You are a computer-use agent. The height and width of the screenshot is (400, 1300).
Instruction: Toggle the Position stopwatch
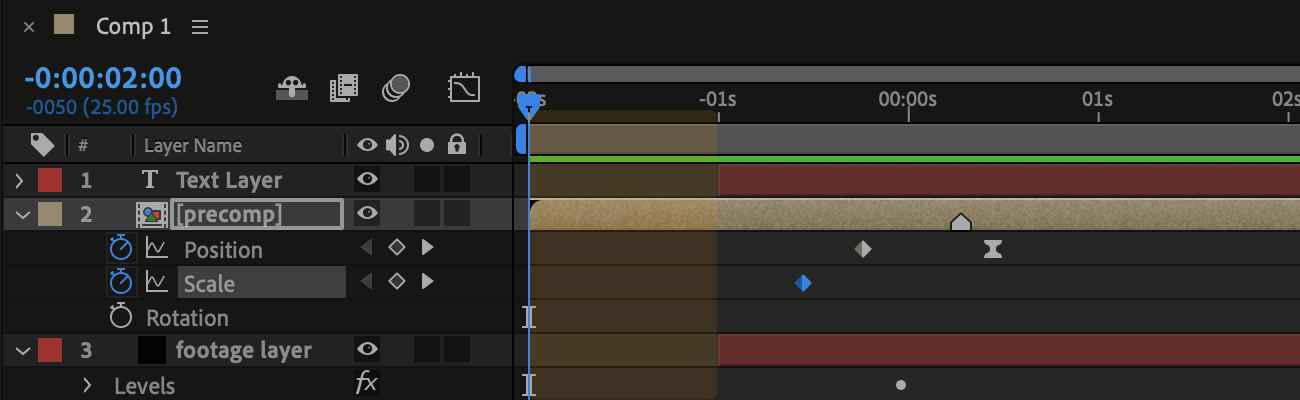click(121, 249)
